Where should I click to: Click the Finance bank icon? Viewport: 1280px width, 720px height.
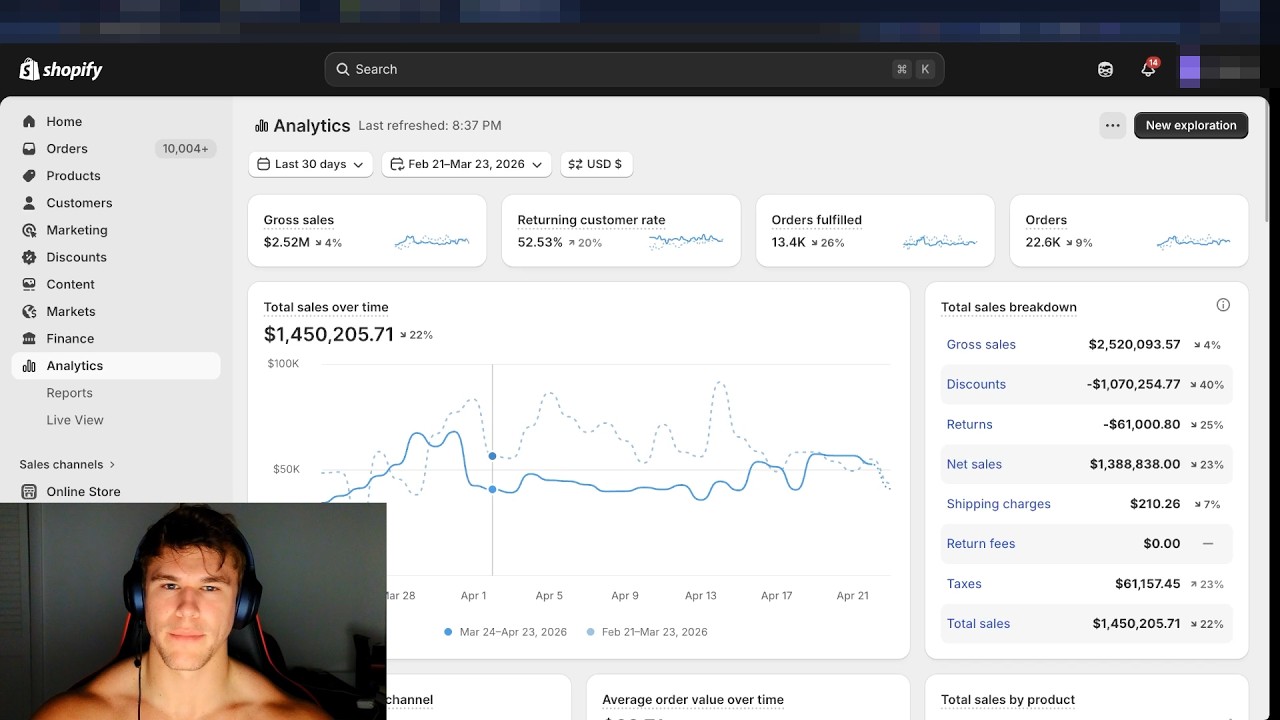[x=29, y=338]
